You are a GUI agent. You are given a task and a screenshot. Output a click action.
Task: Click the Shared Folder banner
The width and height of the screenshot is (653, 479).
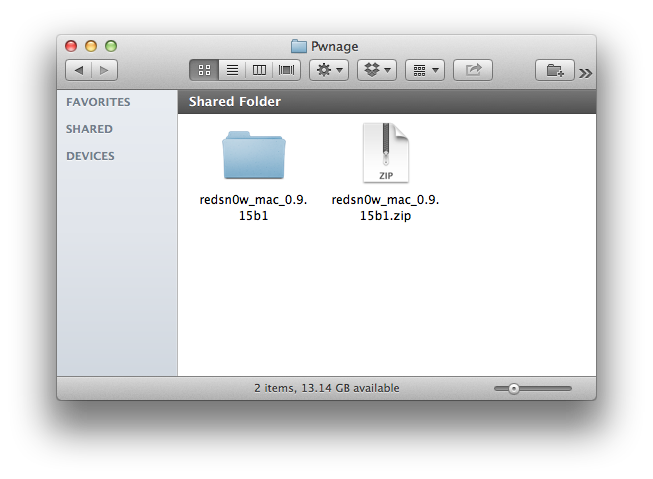point(387,102)
